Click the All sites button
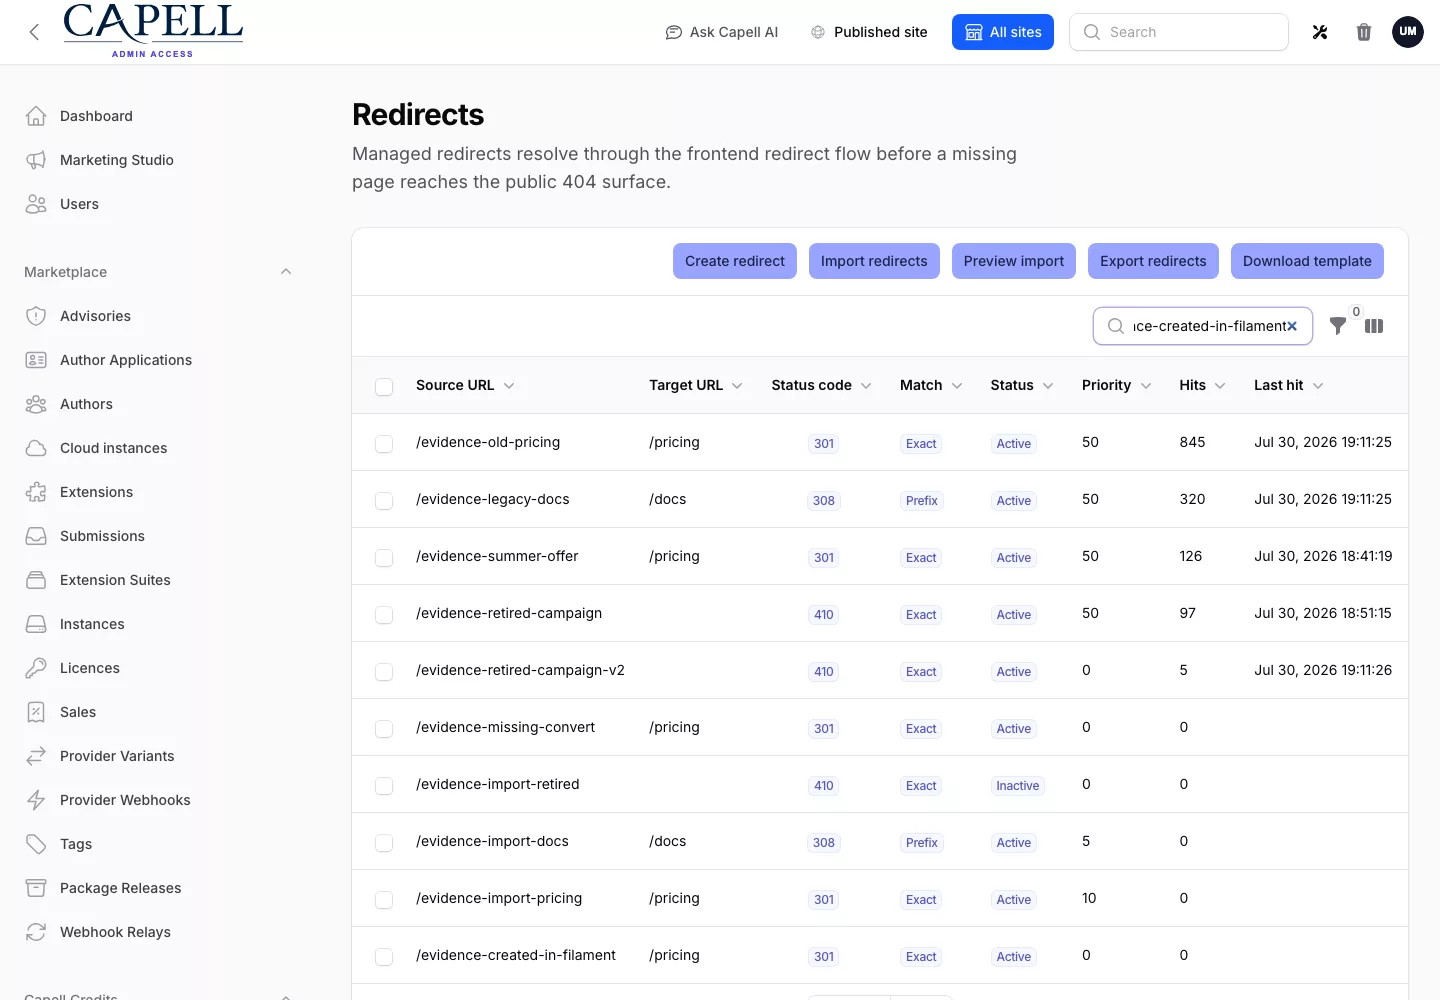The height and width of the screenshot is (1000, 1440). (x=1003, y=32)
